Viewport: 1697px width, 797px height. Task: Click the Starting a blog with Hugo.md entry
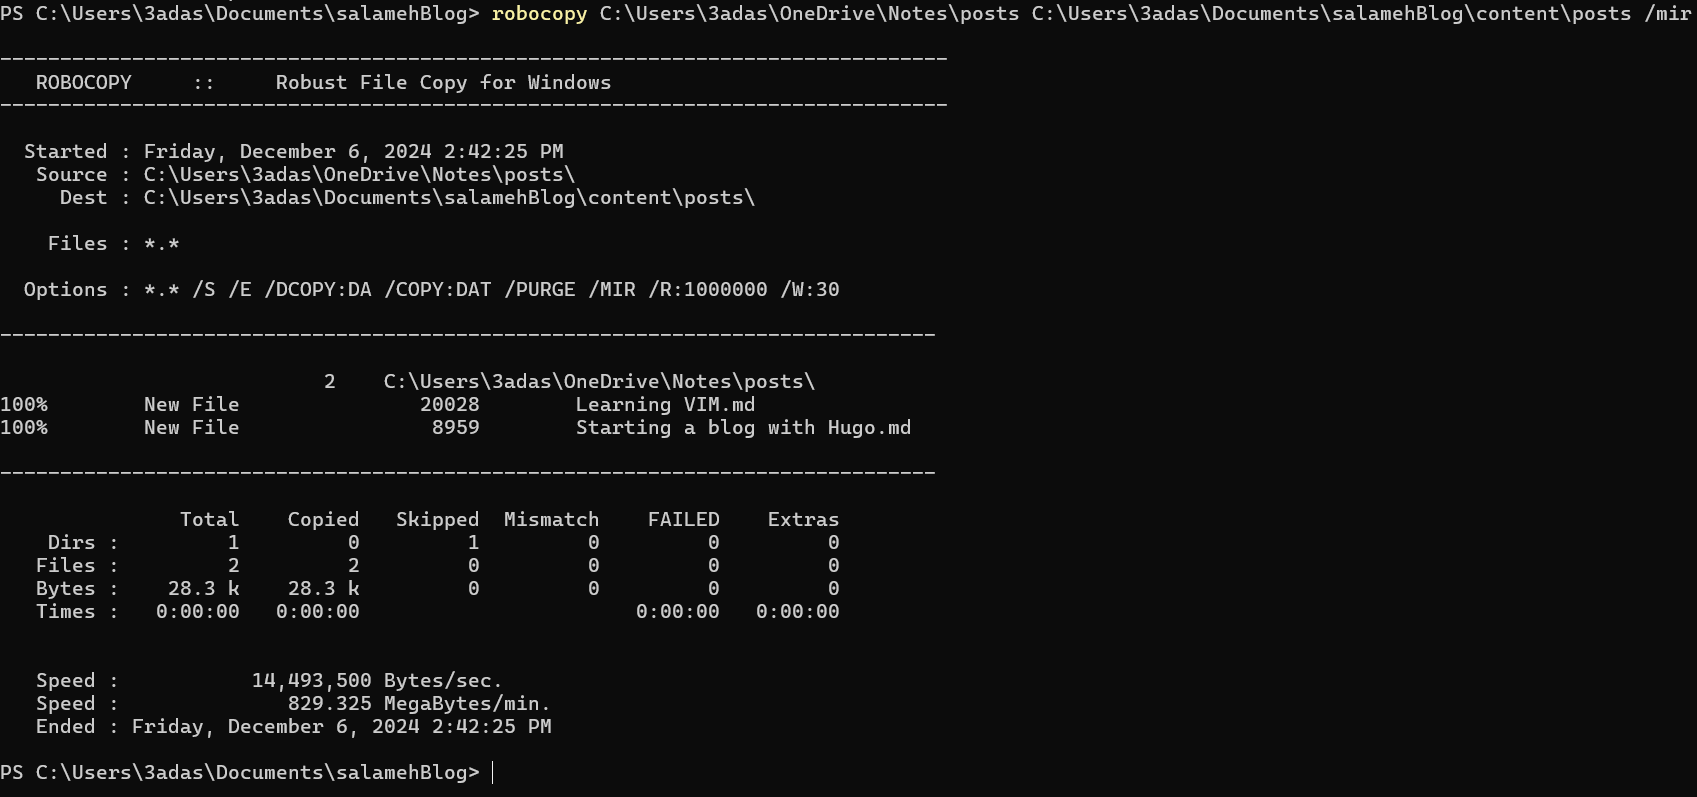[x=743, y=428]
